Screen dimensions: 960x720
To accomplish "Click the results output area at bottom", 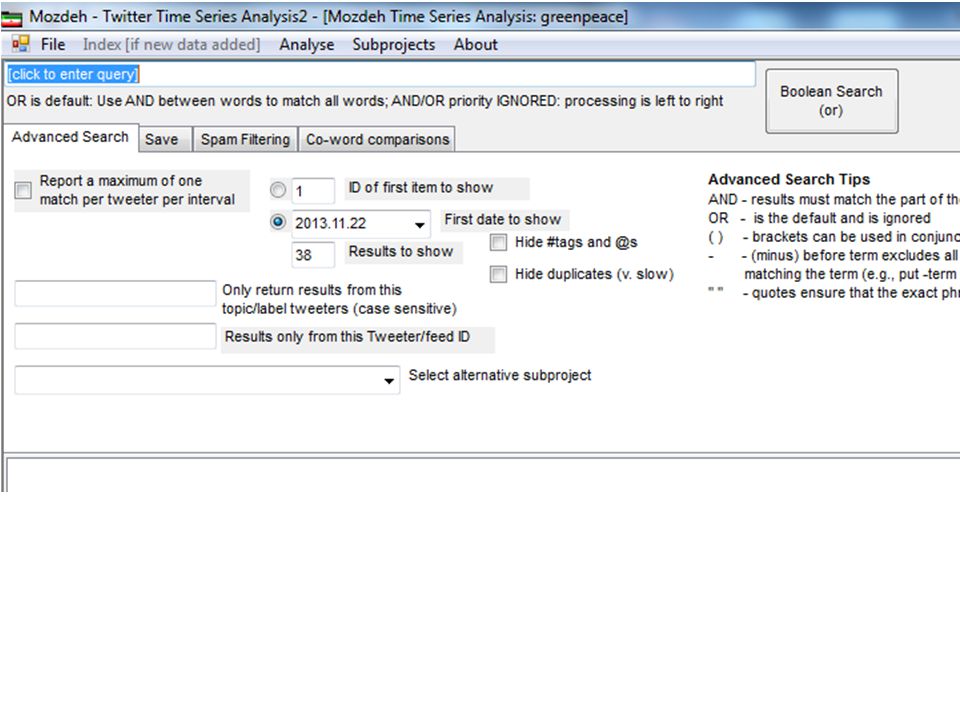I will click(x=483, y=474).
